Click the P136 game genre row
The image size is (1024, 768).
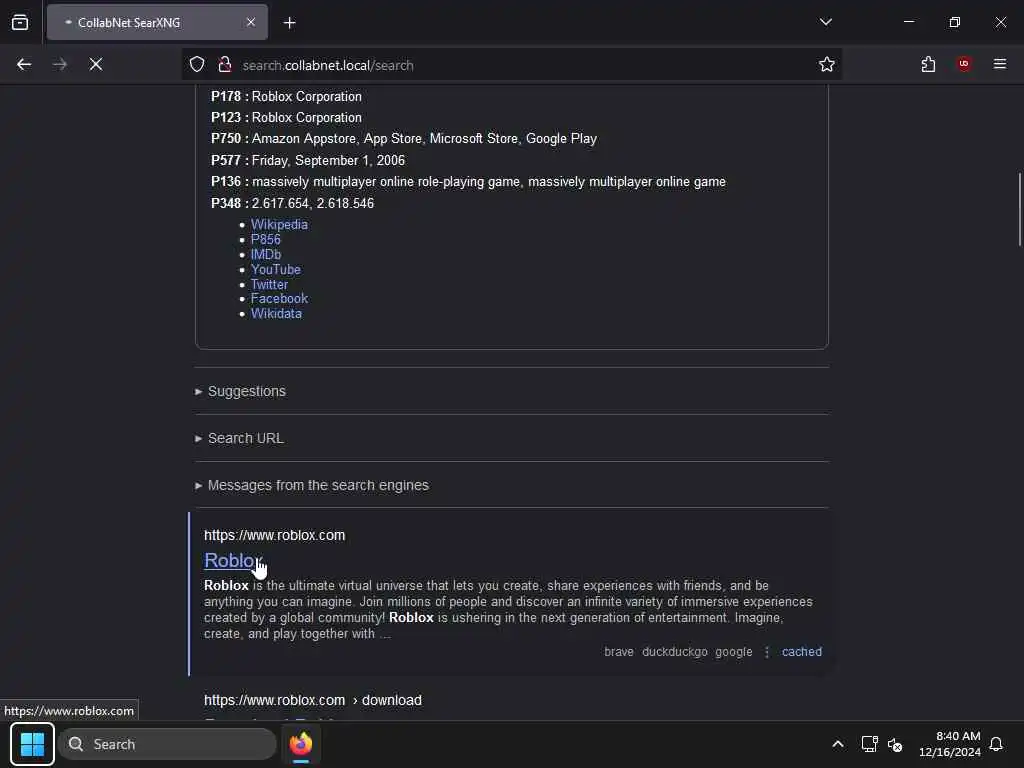pos(468,182)
